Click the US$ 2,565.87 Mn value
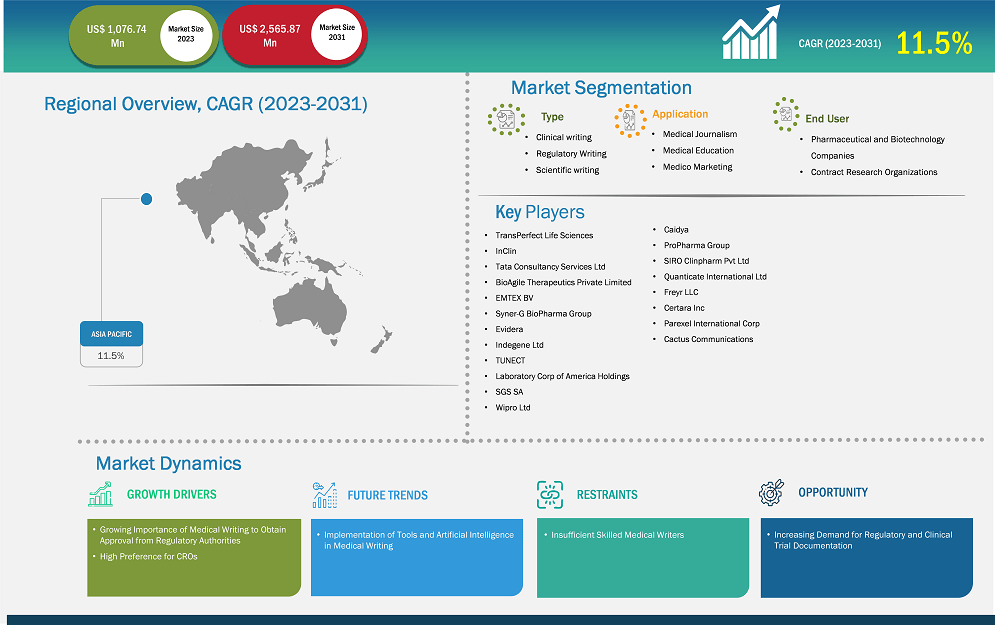The width and height of the screenshot is (995, 625). pyautogui.click(x=270, y=36)
